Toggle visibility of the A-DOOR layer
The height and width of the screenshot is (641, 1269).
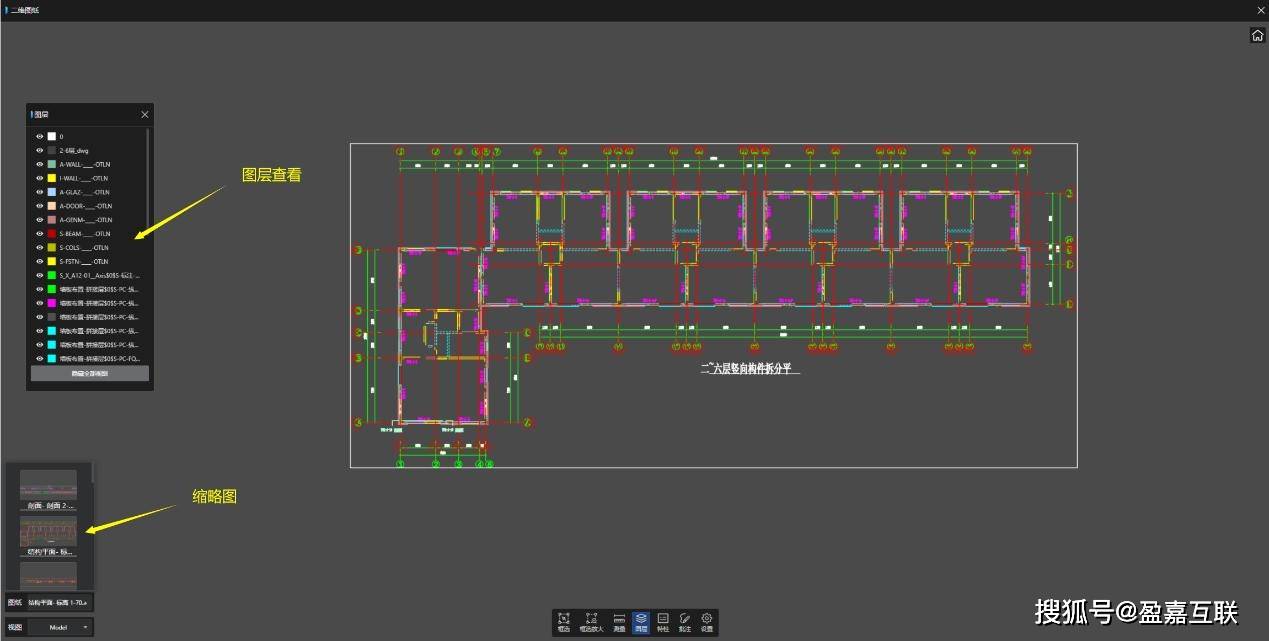40,206
